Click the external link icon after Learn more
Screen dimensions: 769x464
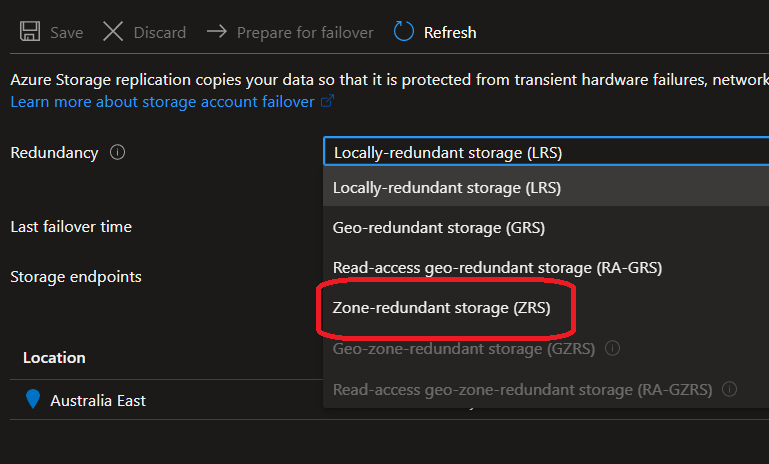(327, 102)
